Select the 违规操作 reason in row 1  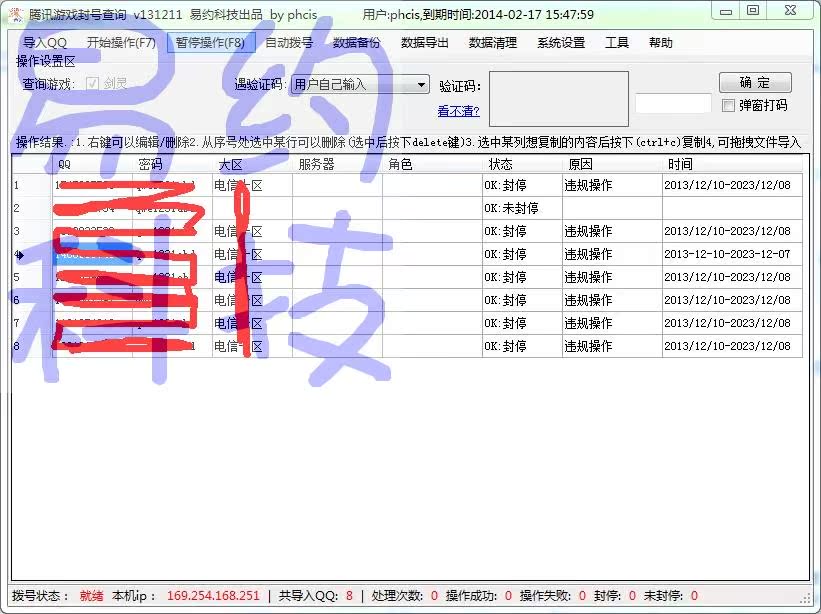tap(612, 185)
